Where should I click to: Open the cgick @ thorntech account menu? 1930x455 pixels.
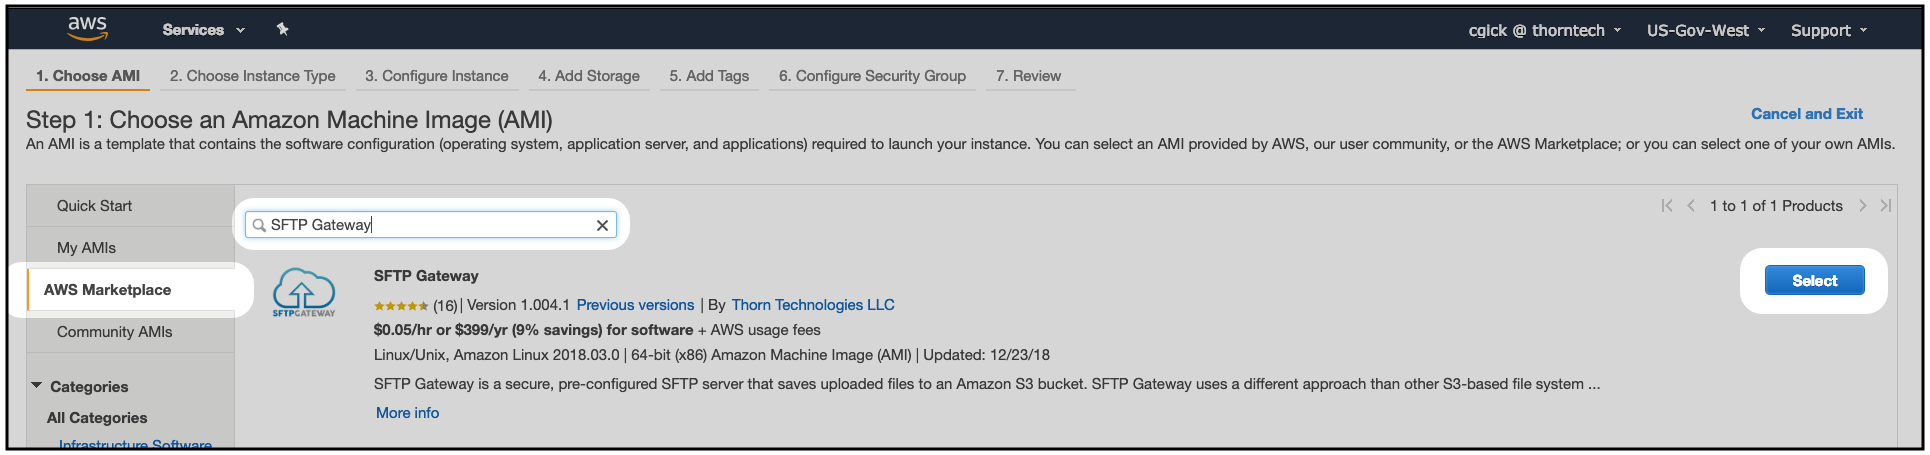point(1544,30)
